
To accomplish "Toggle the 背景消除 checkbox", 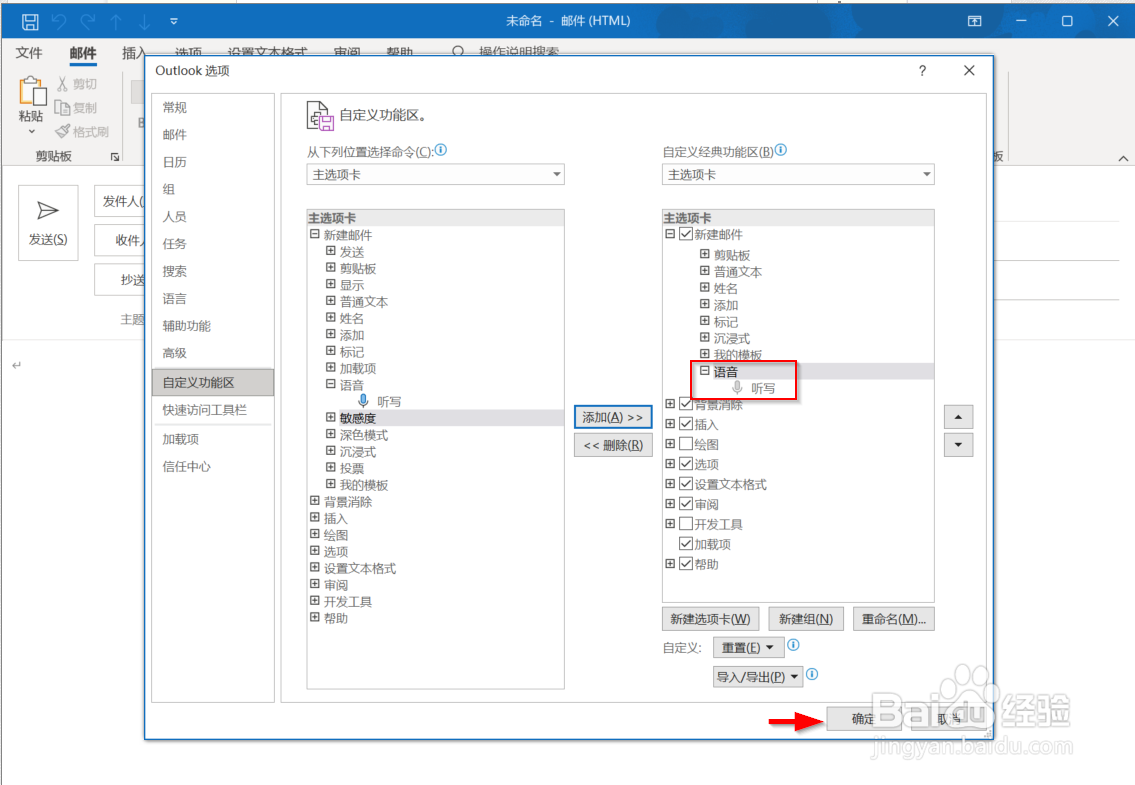I will (x=686, y=404).
